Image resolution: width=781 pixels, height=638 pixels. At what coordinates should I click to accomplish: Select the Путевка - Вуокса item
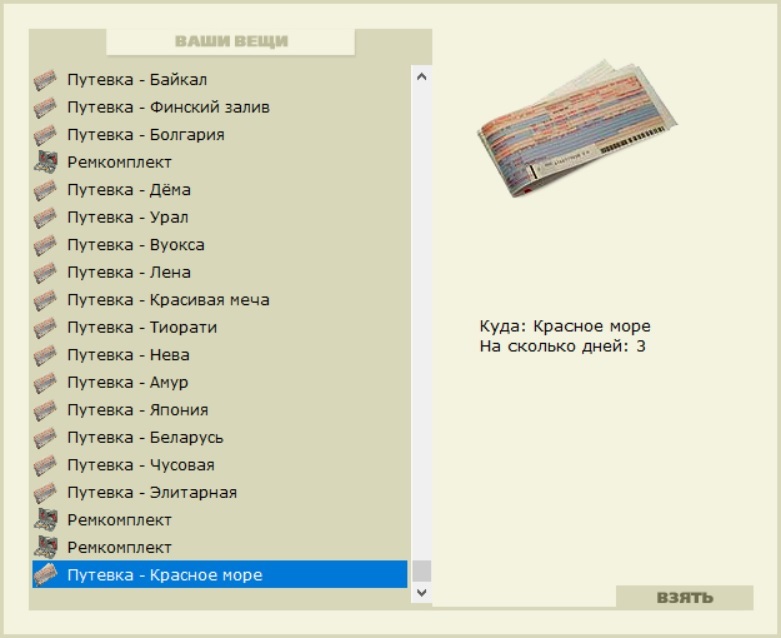point(220,245)
